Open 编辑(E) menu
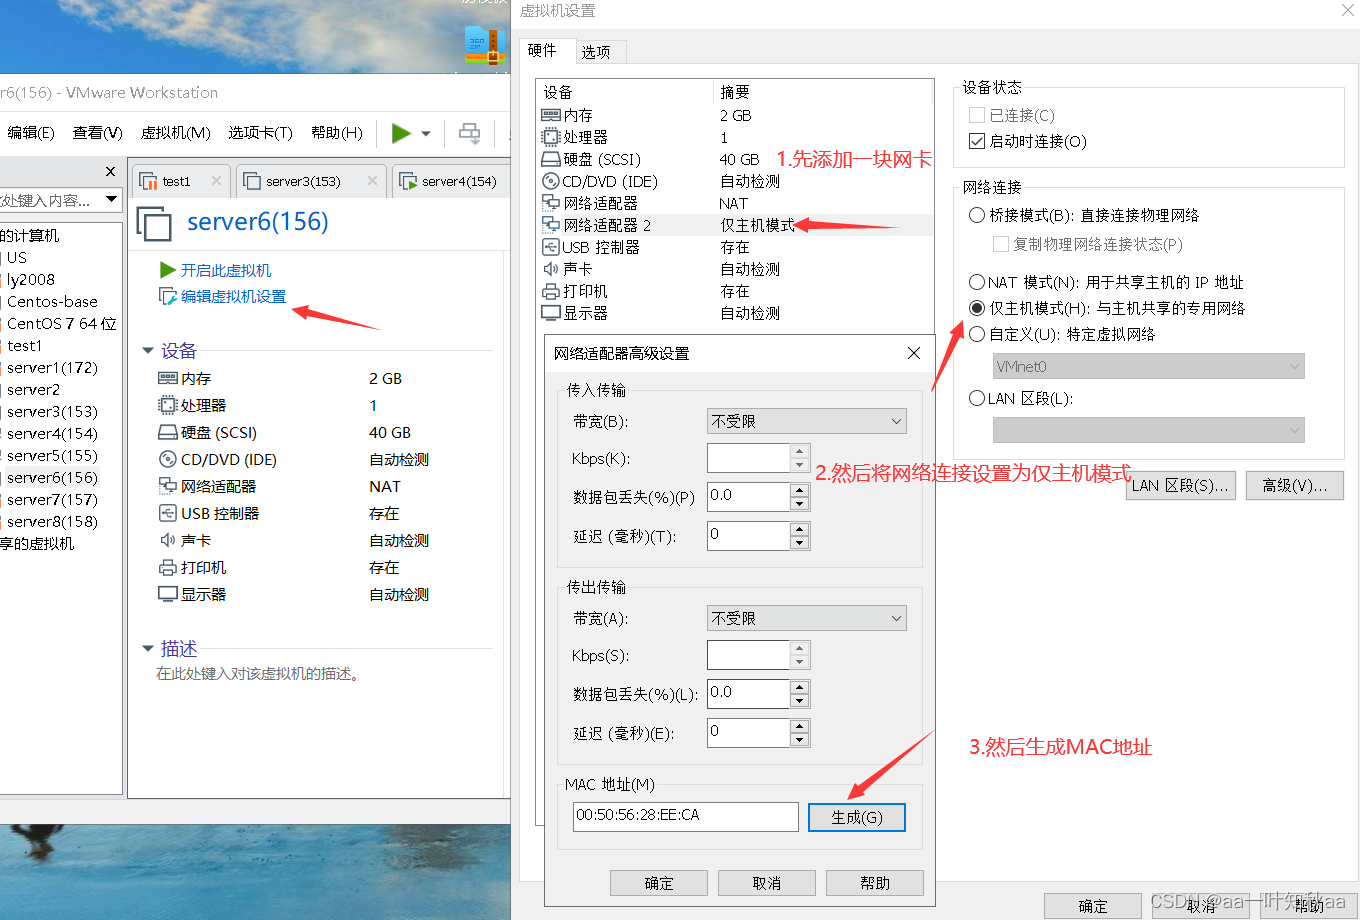The image size is (1360, 920). [x=31, y=133]
